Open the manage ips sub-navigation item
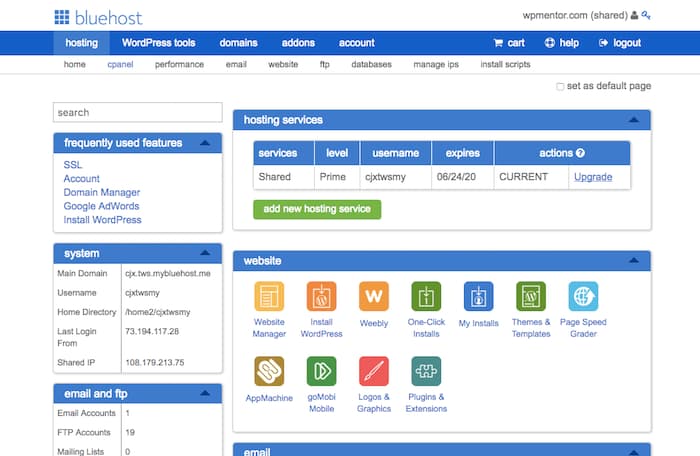The height and width of the screenshot is (456, 700). tap(436, 64)
